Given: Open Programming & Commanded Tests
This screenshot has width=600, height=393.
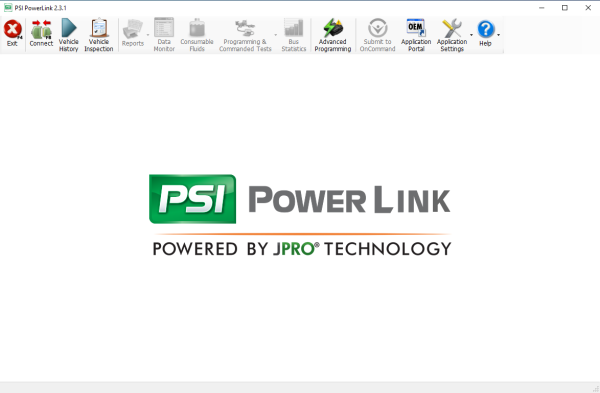Looking at the screenshot, I should click(245, 35).
